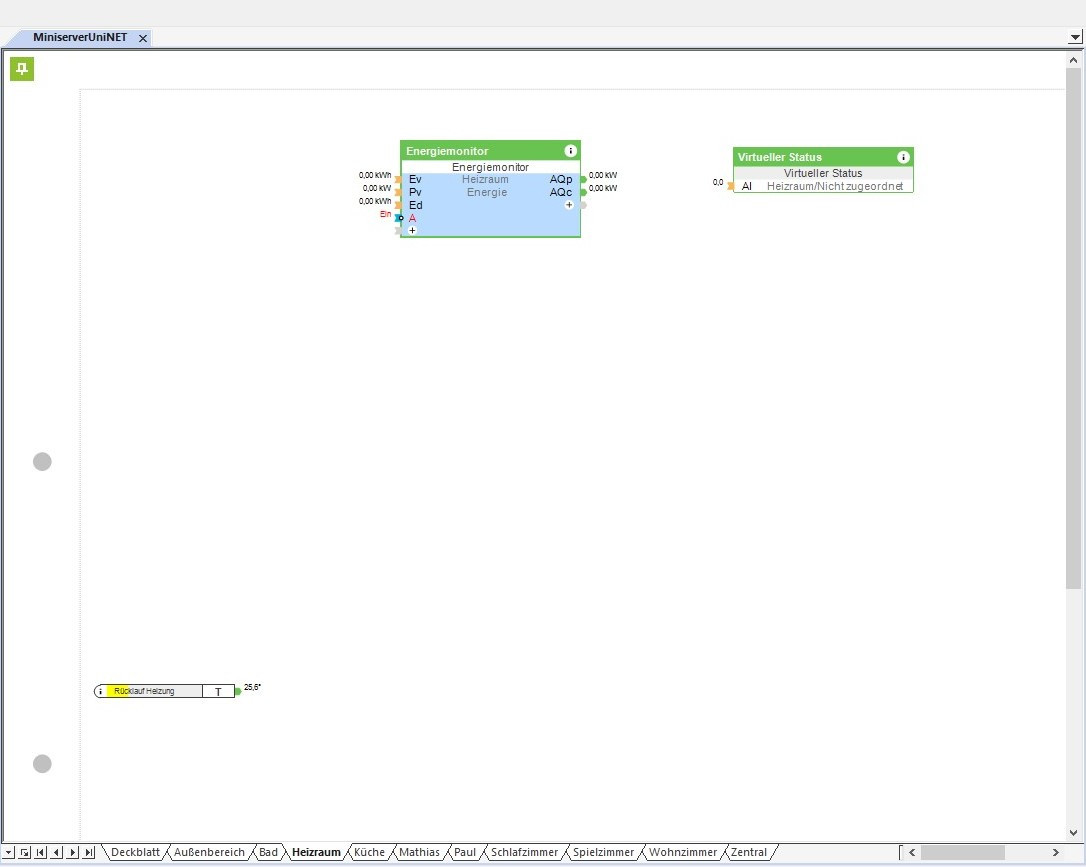Go to next page tab
This screenshot has width=1086, height=867.
pos(73,852)
